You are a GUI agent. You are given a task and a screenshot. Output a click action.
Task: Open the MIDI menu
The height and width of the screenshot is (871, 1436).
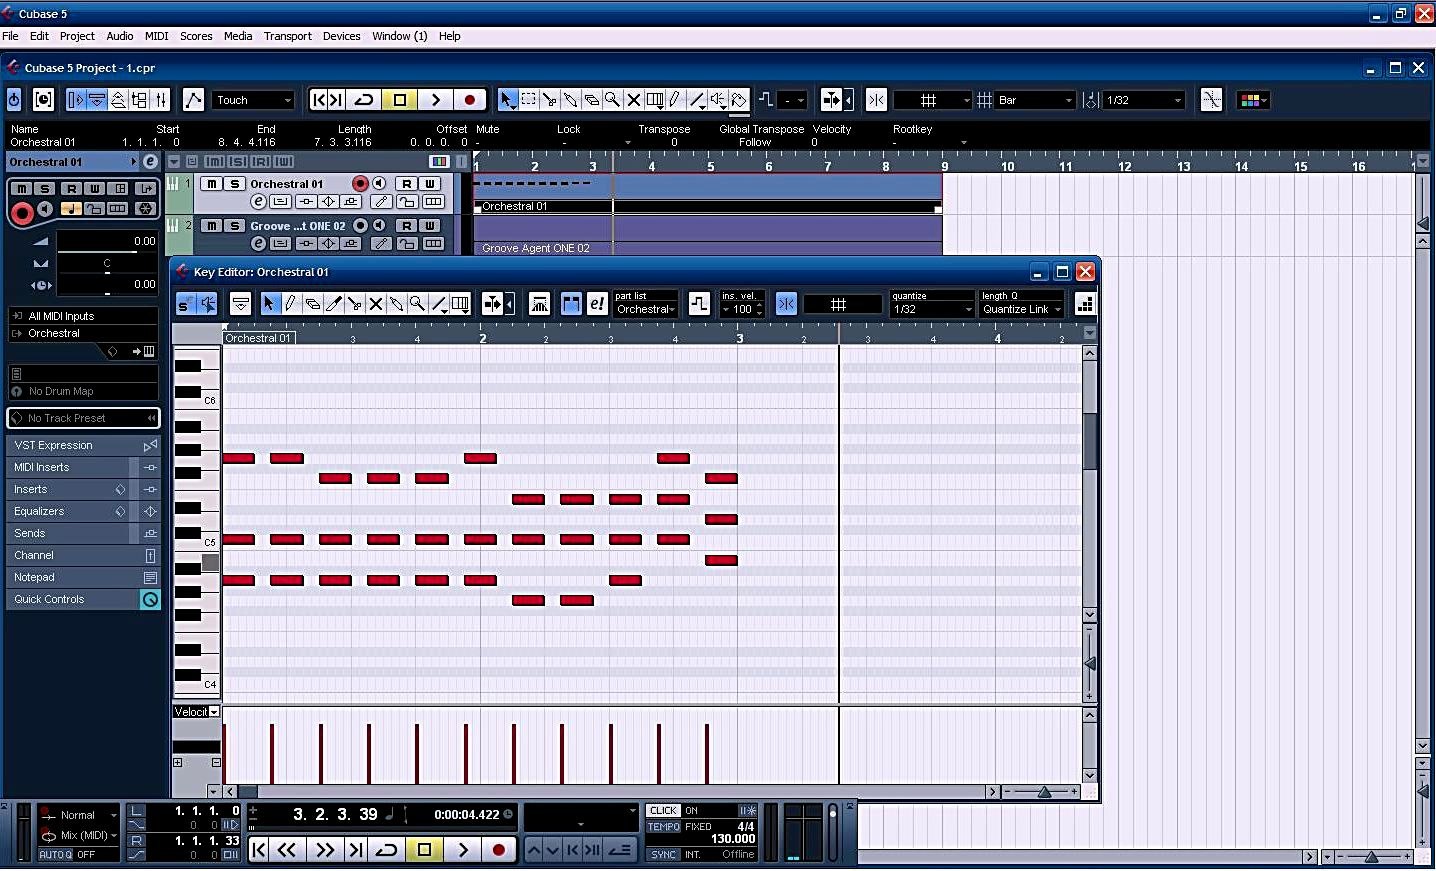156,36
